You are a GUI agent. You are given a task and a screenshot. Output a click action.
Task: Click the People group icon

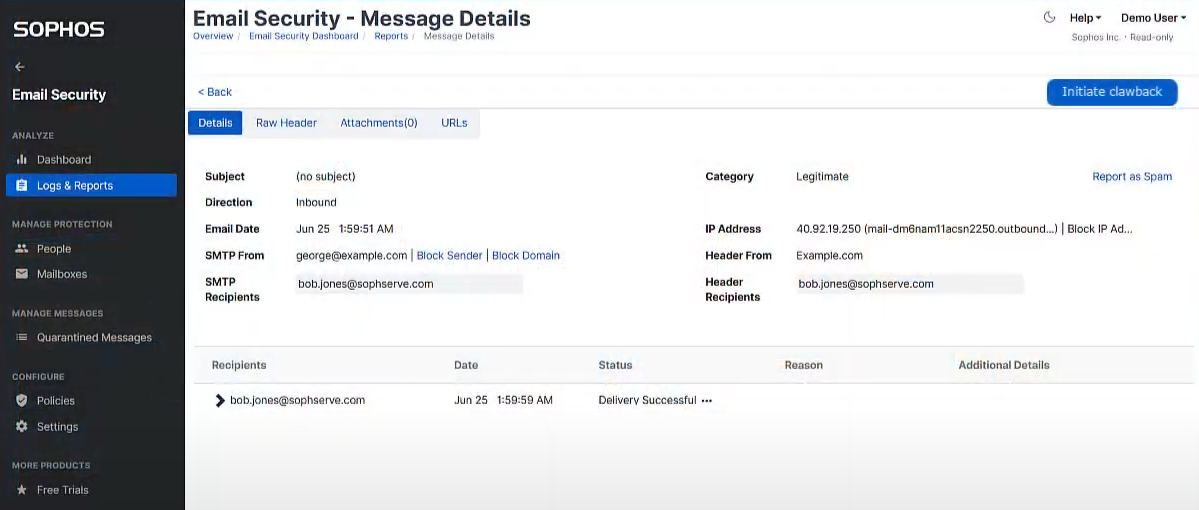[x=21, y=249]
